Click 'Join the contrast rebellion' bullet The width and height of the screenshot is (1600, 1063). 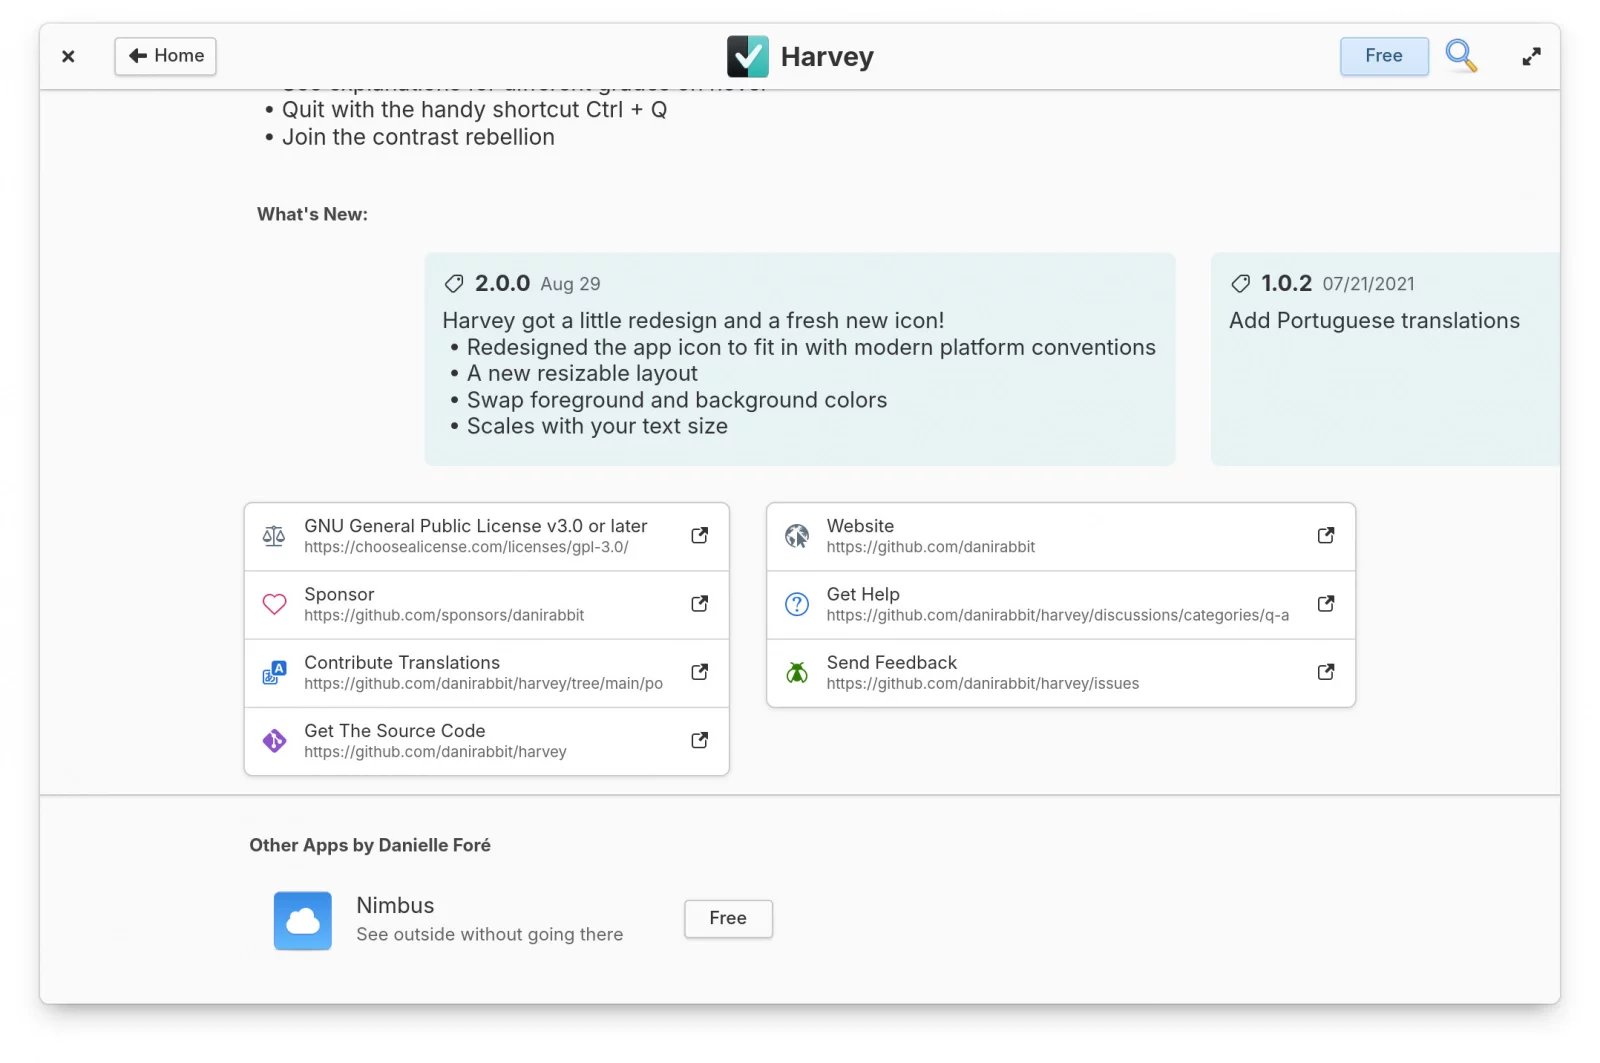click(x=418, y=137)
